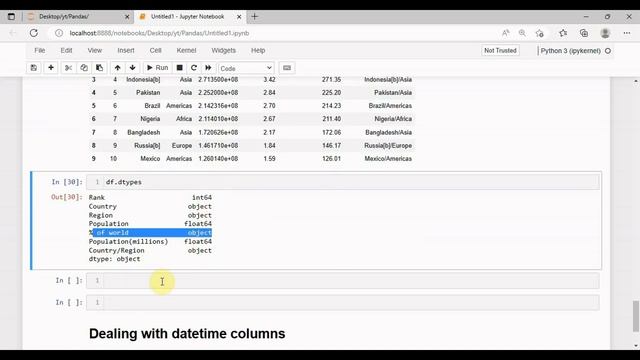The height and width of the screenshot is (360, 640).
Task: Close the Untitled1 Jupyter Notebook tab
Action: [239, 17]
